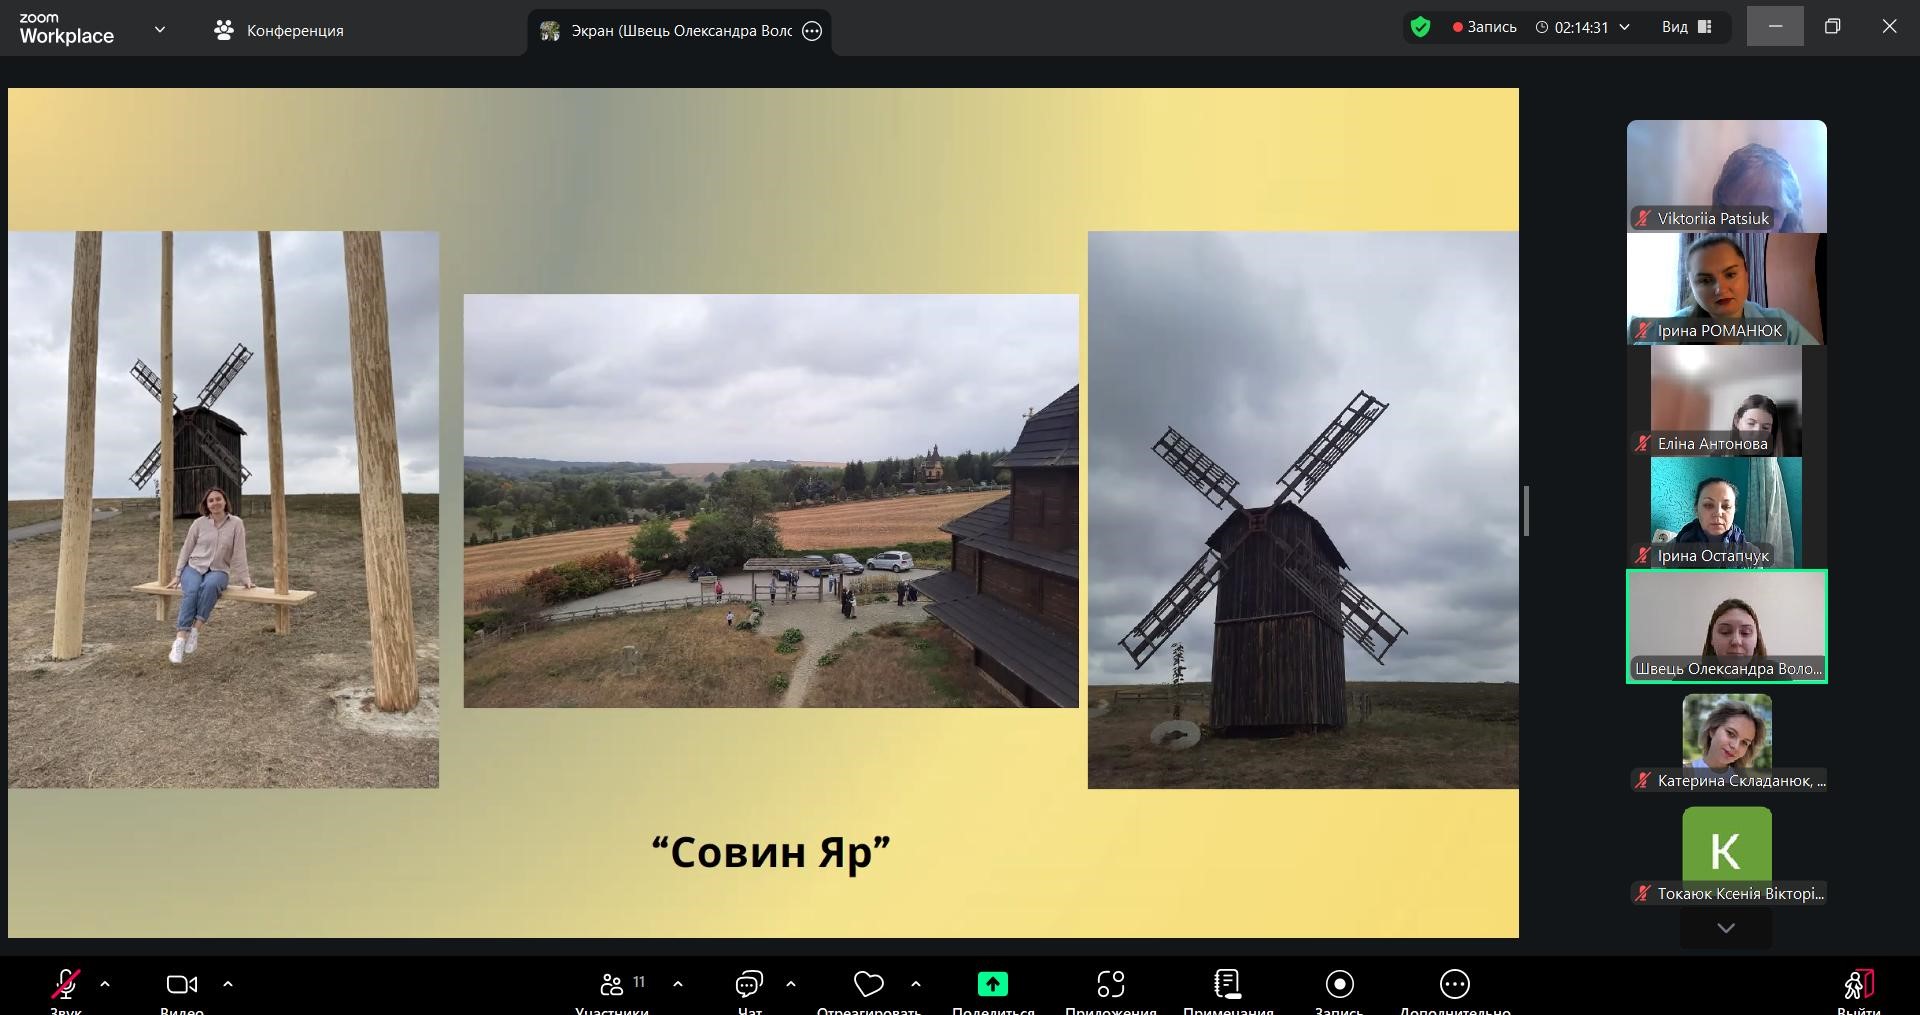Unmute the microphone
The height and width of the screenshot is (1015, 1920).
66,985
